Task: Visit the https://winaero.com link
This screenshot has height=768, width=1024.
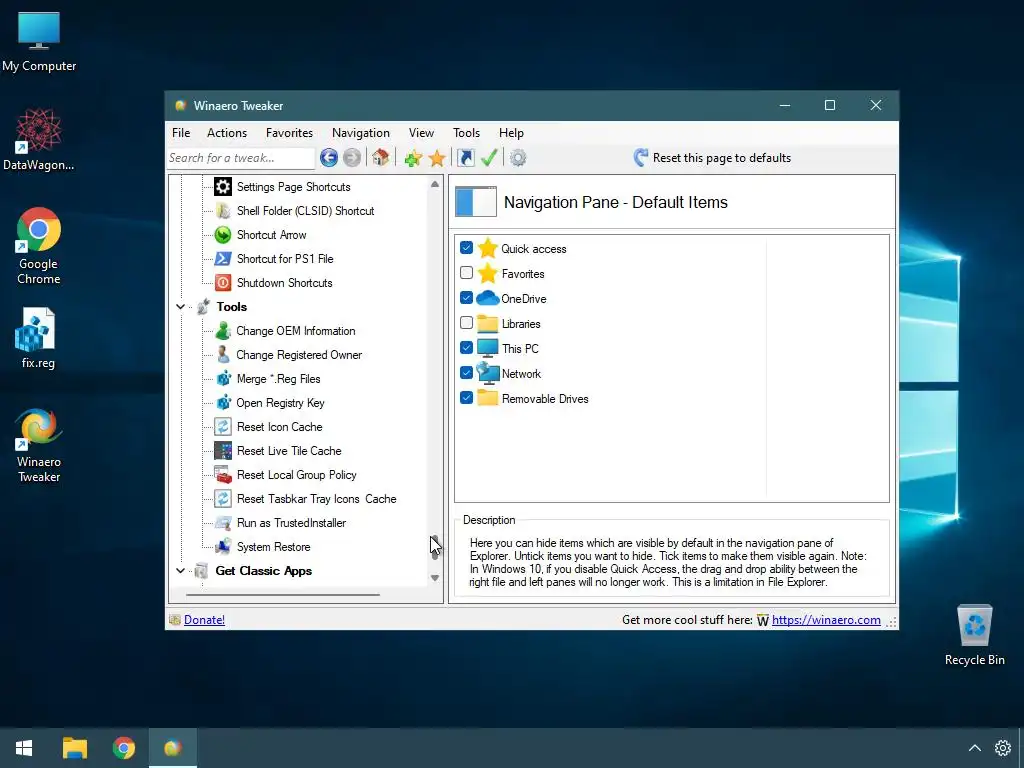Action: click(x=826, y=620)
